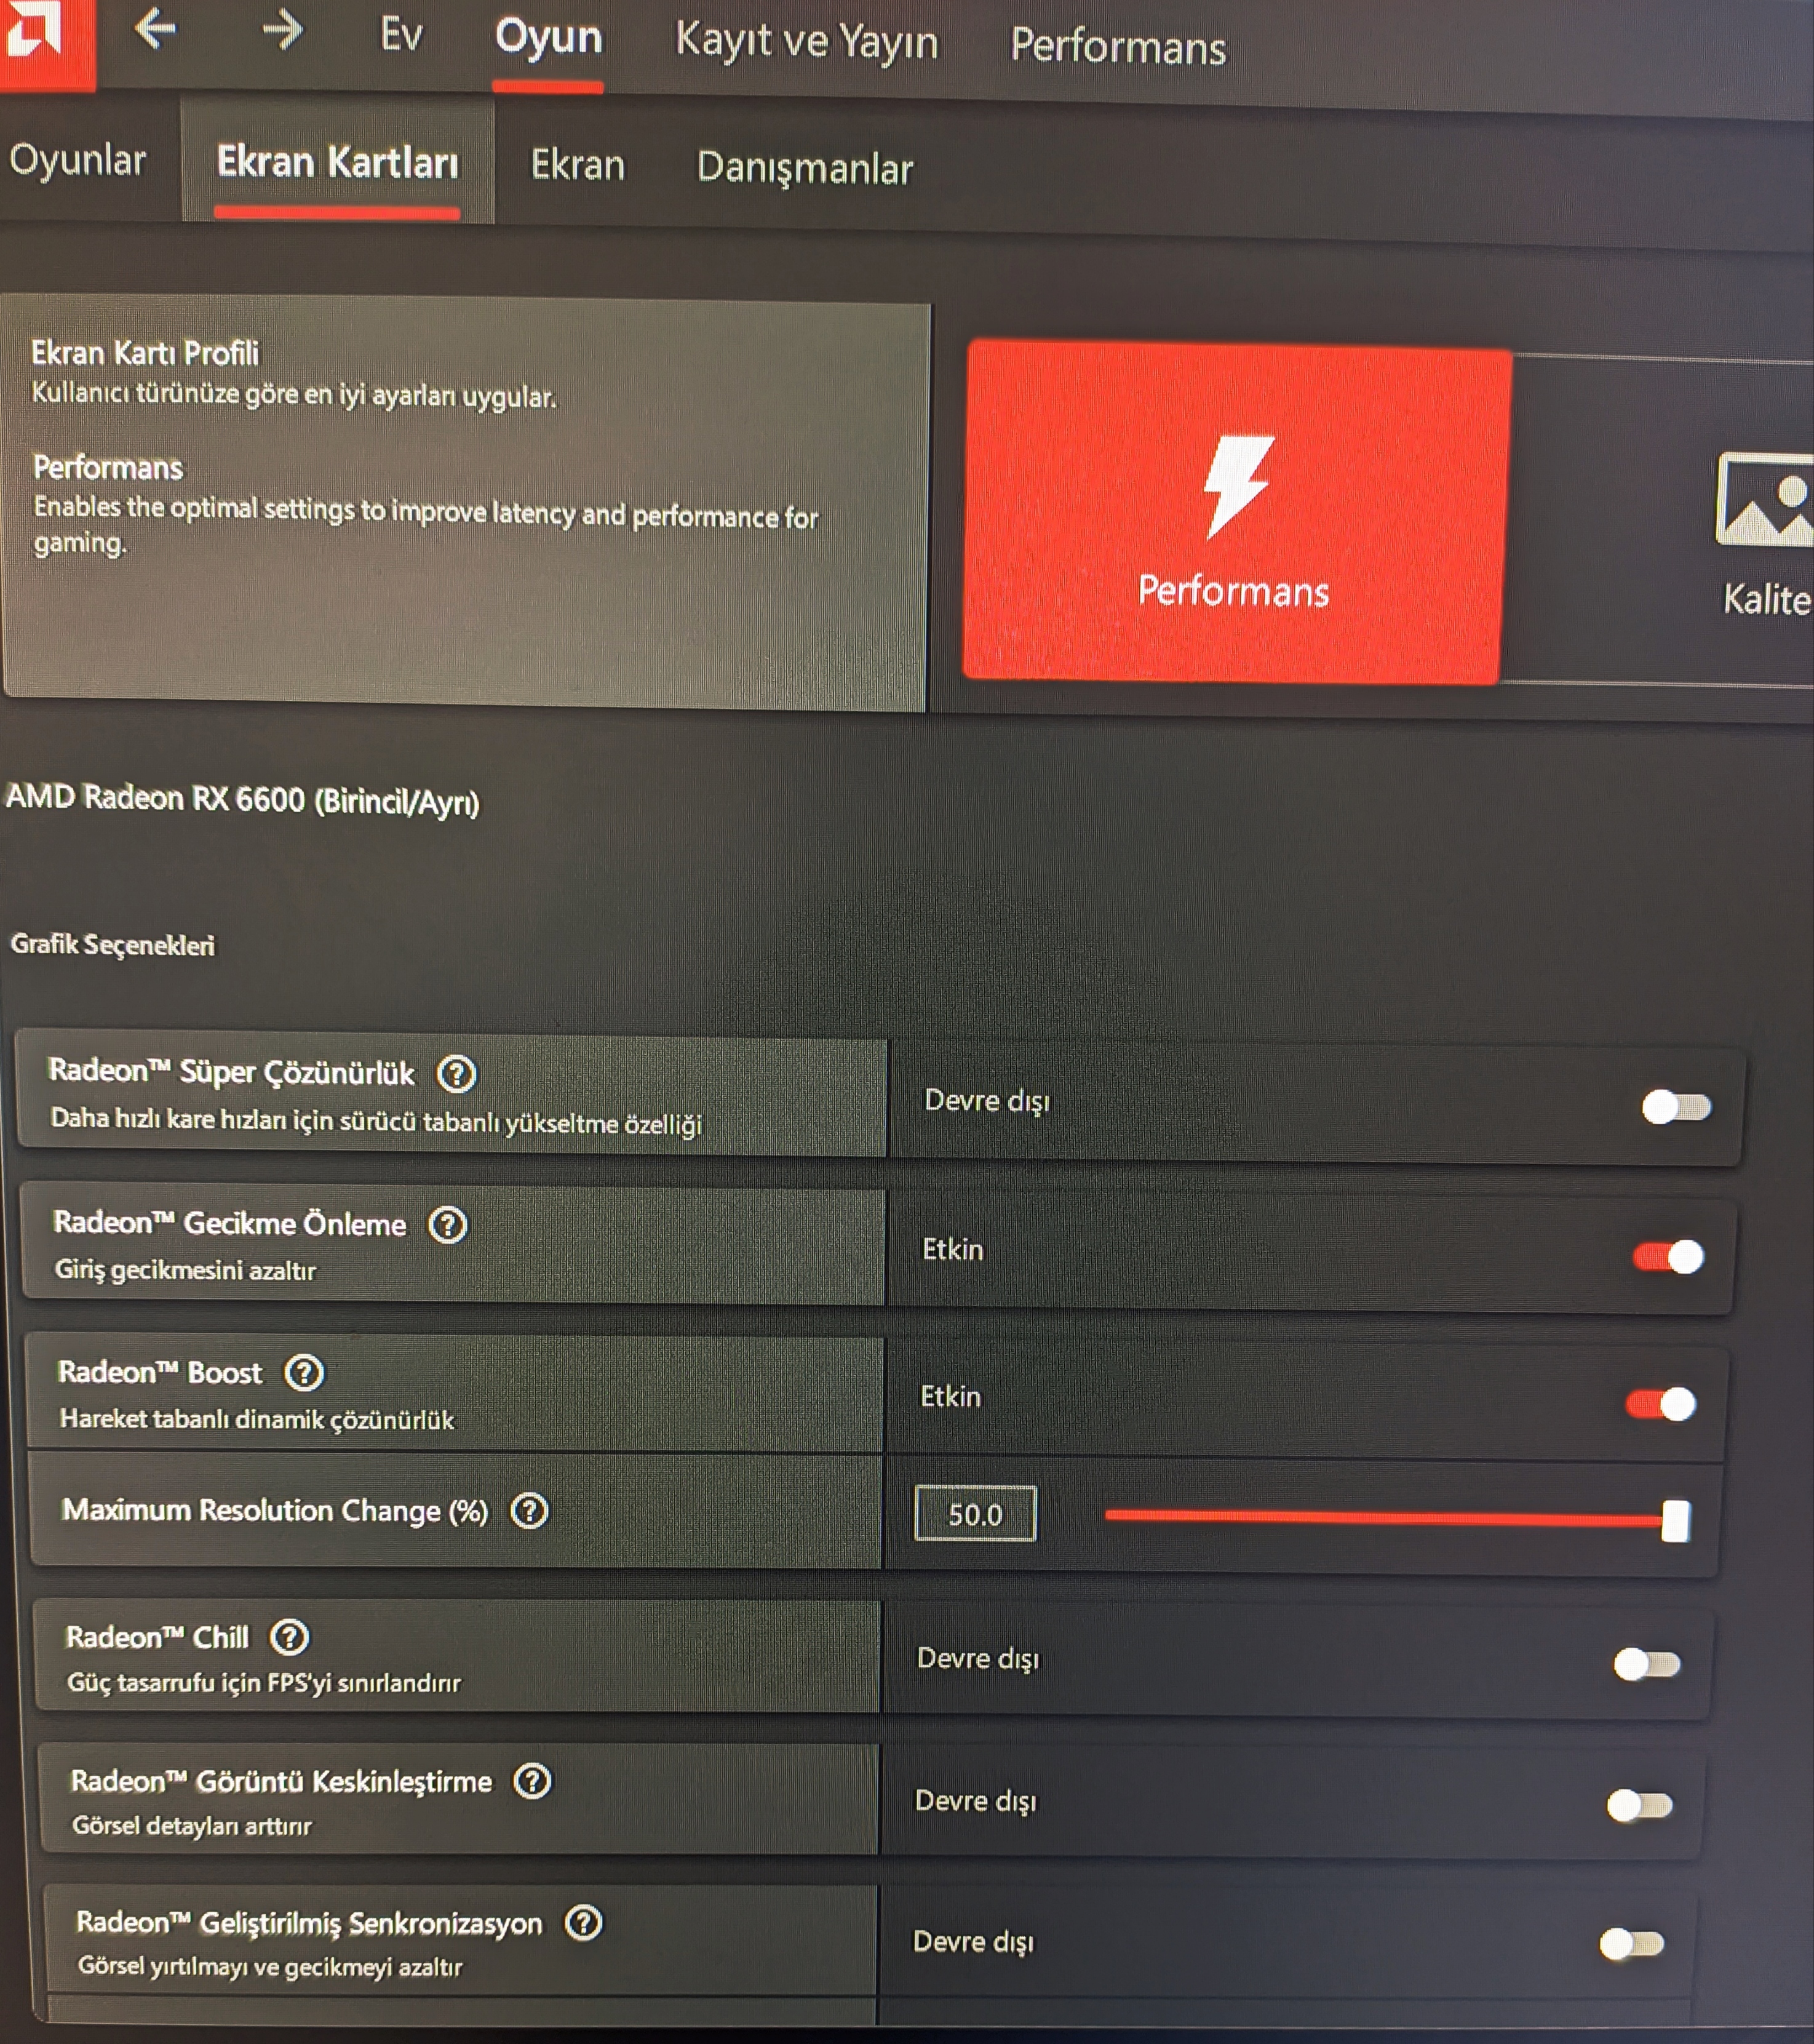Enable Radeon Geliştirilmiş Senkronizasyon toggle
This screenshot has height=2044, width=1814.
(x=1632, y=1944)
